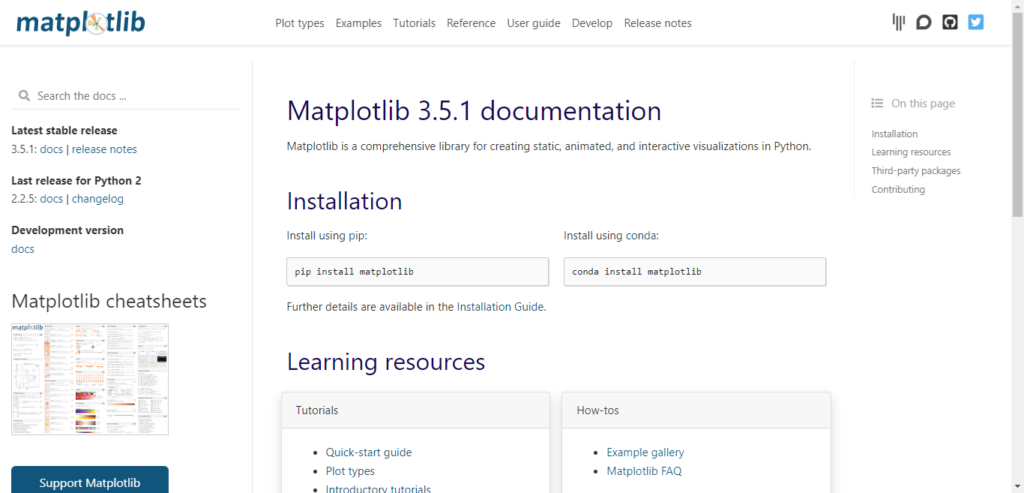Open the 3.5.1 release notes link
Screen dimensions: 1024x493
point(104,149)
